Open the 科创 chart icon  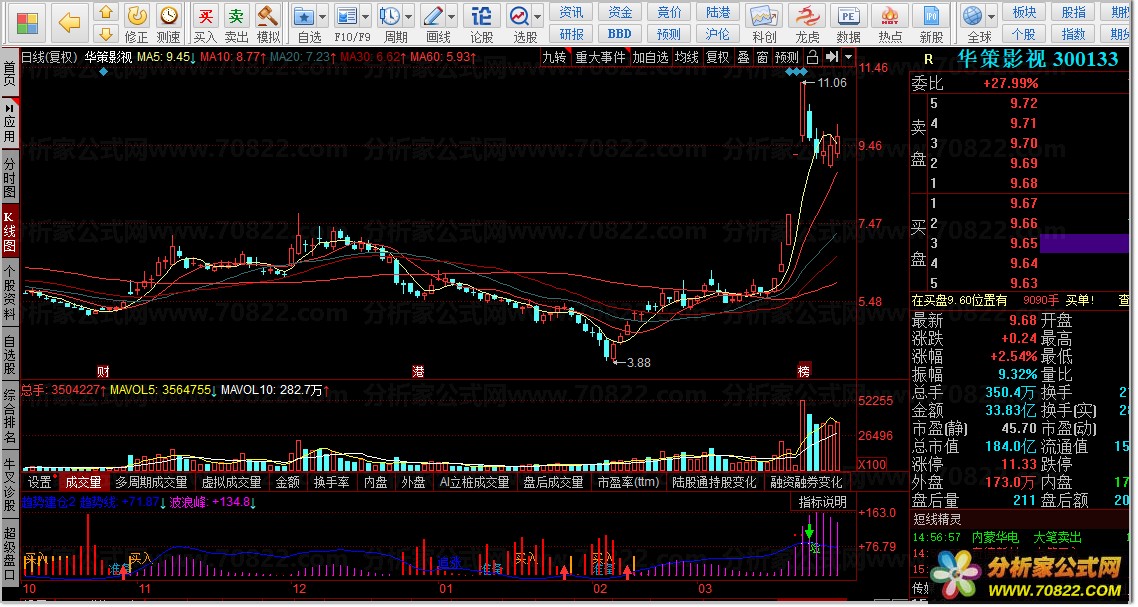pos(764,16)
